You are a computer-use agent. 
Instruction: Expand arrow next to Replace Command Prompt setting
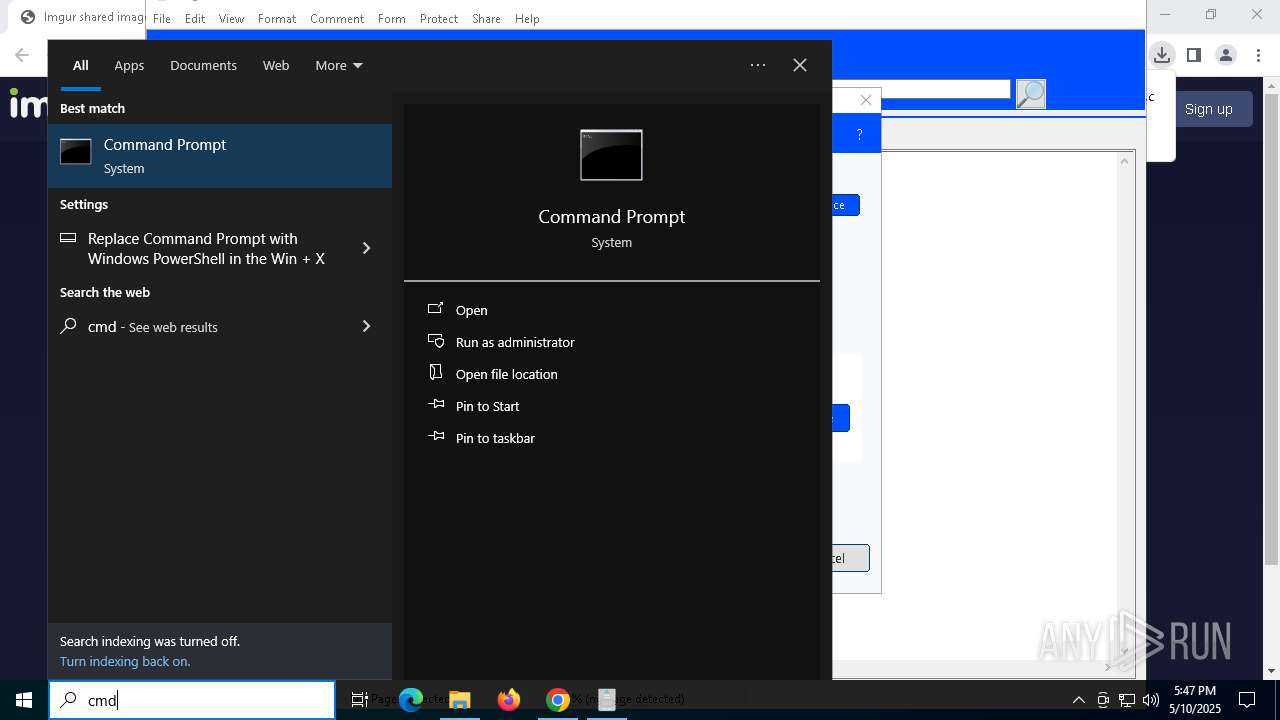pyautogui.click(x=366, y=248)
